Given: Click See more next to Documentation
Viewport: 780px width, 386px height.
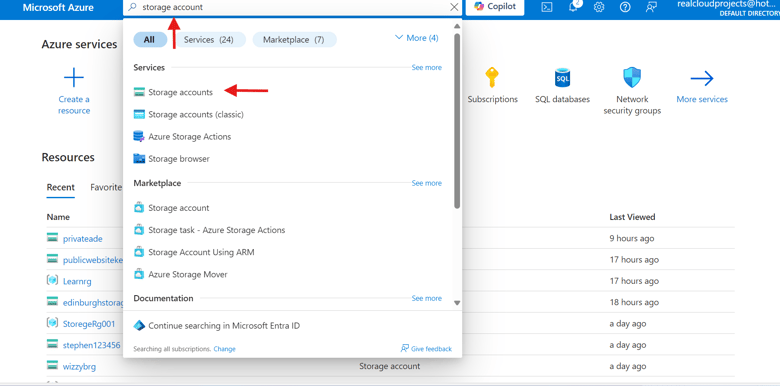Looking at the screenshot, I should (x=426, y=298).
